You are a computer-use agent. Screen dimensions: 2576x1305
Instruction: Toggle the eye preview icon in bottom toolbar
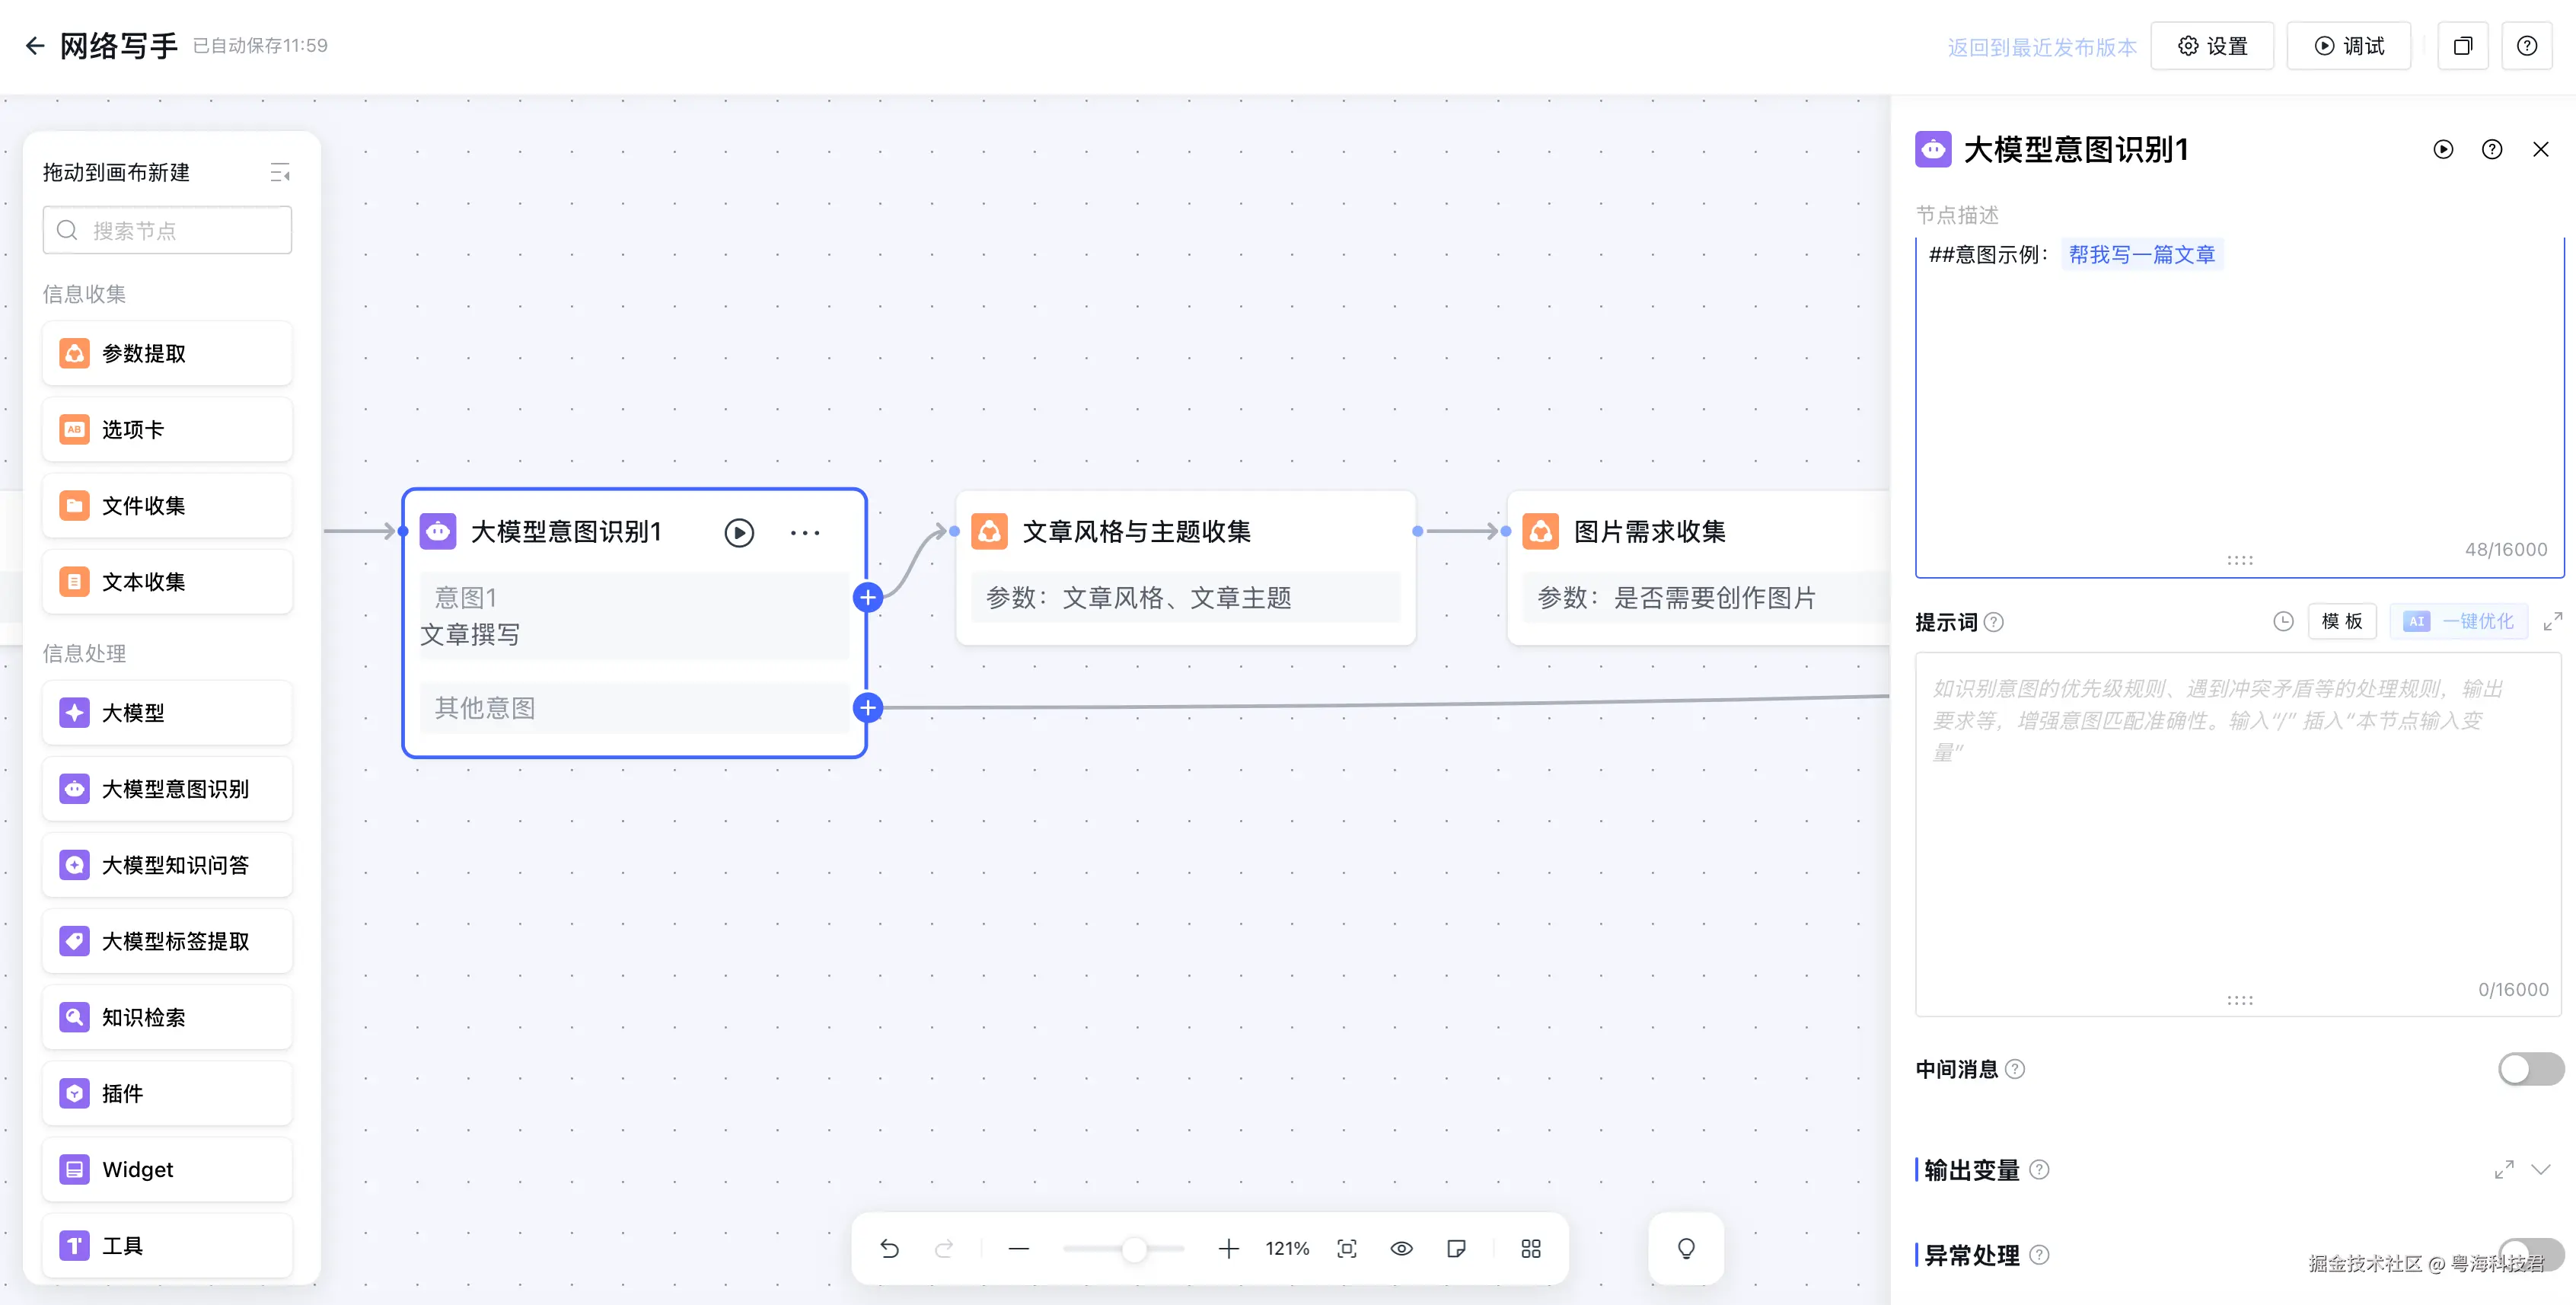tap(1401, 1248)
